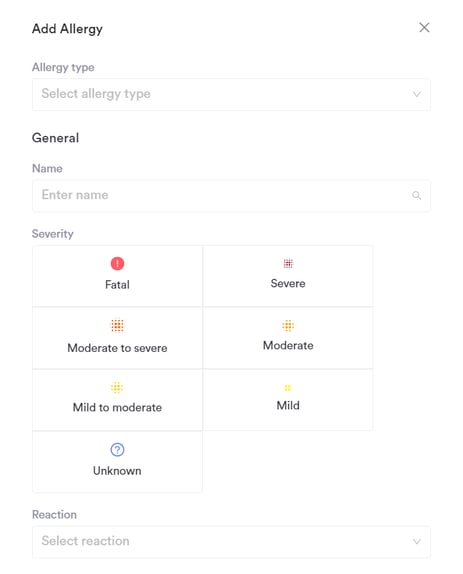Click the Severe dotted severity icon
Viewport: 463px width, 574px height.
pos(288,263)
